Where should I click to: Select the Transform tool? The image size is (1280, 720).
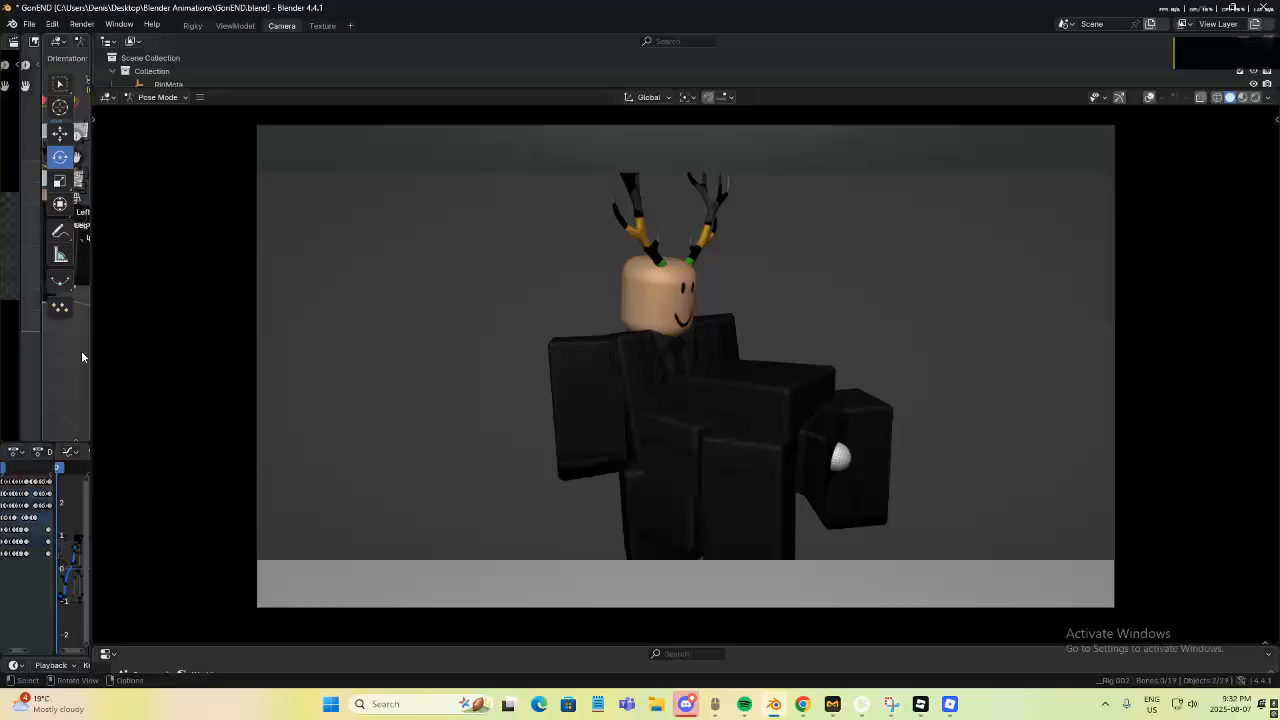[60, 204]
